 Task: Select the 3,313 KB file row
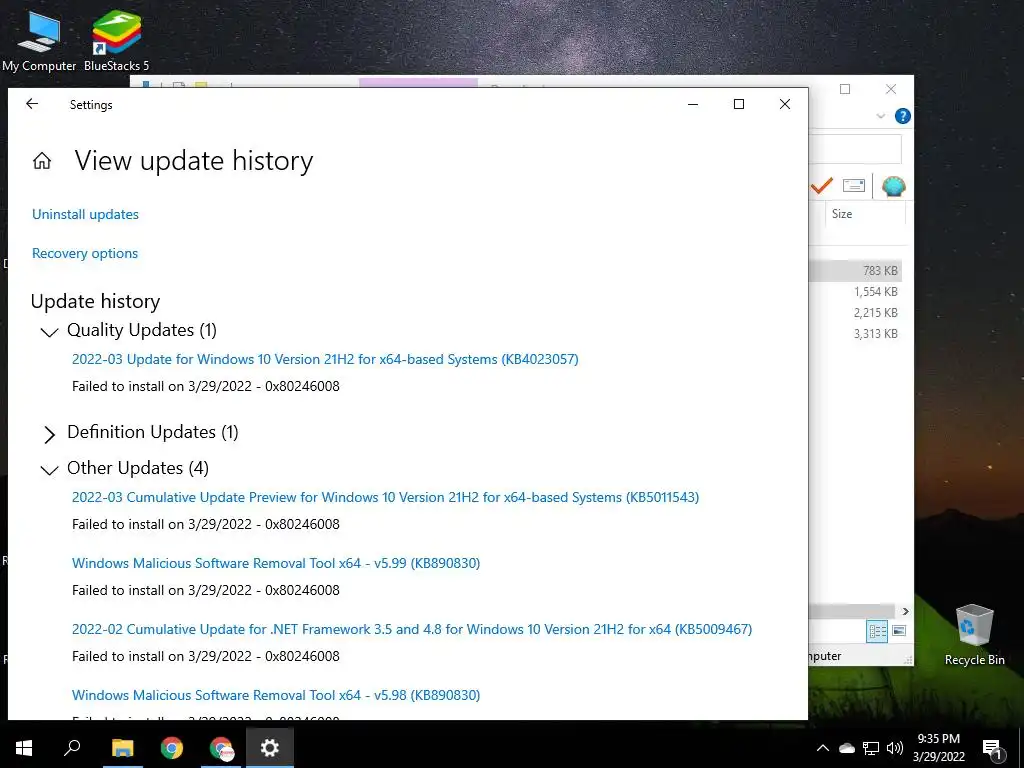[x=856, y=333]
